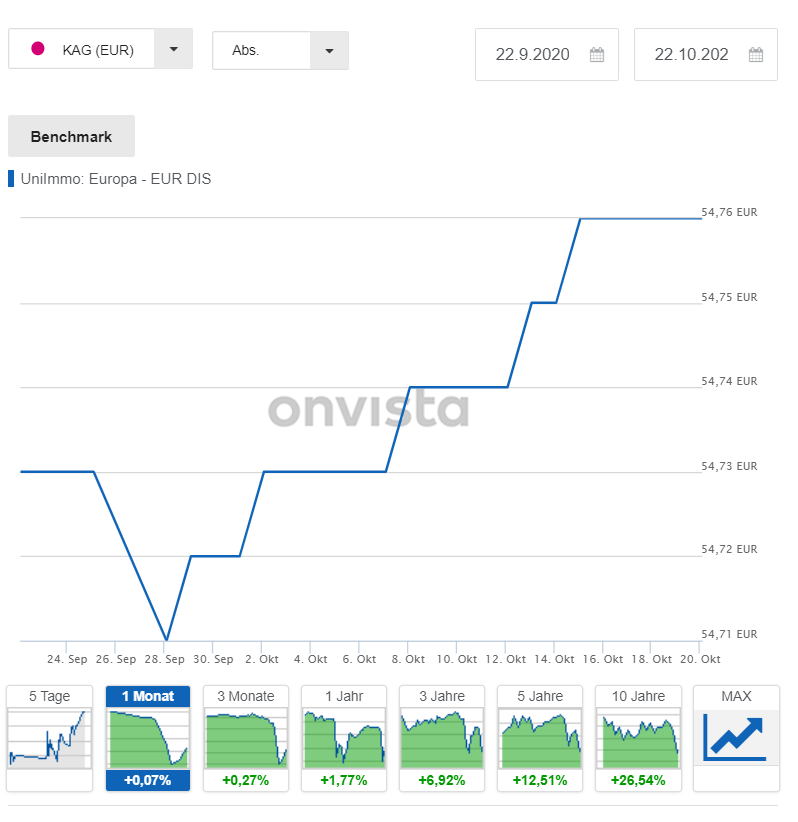Screen dimensions: 798x822
Task: Choose the 3 Jahre time range
Action: (441, 696)
